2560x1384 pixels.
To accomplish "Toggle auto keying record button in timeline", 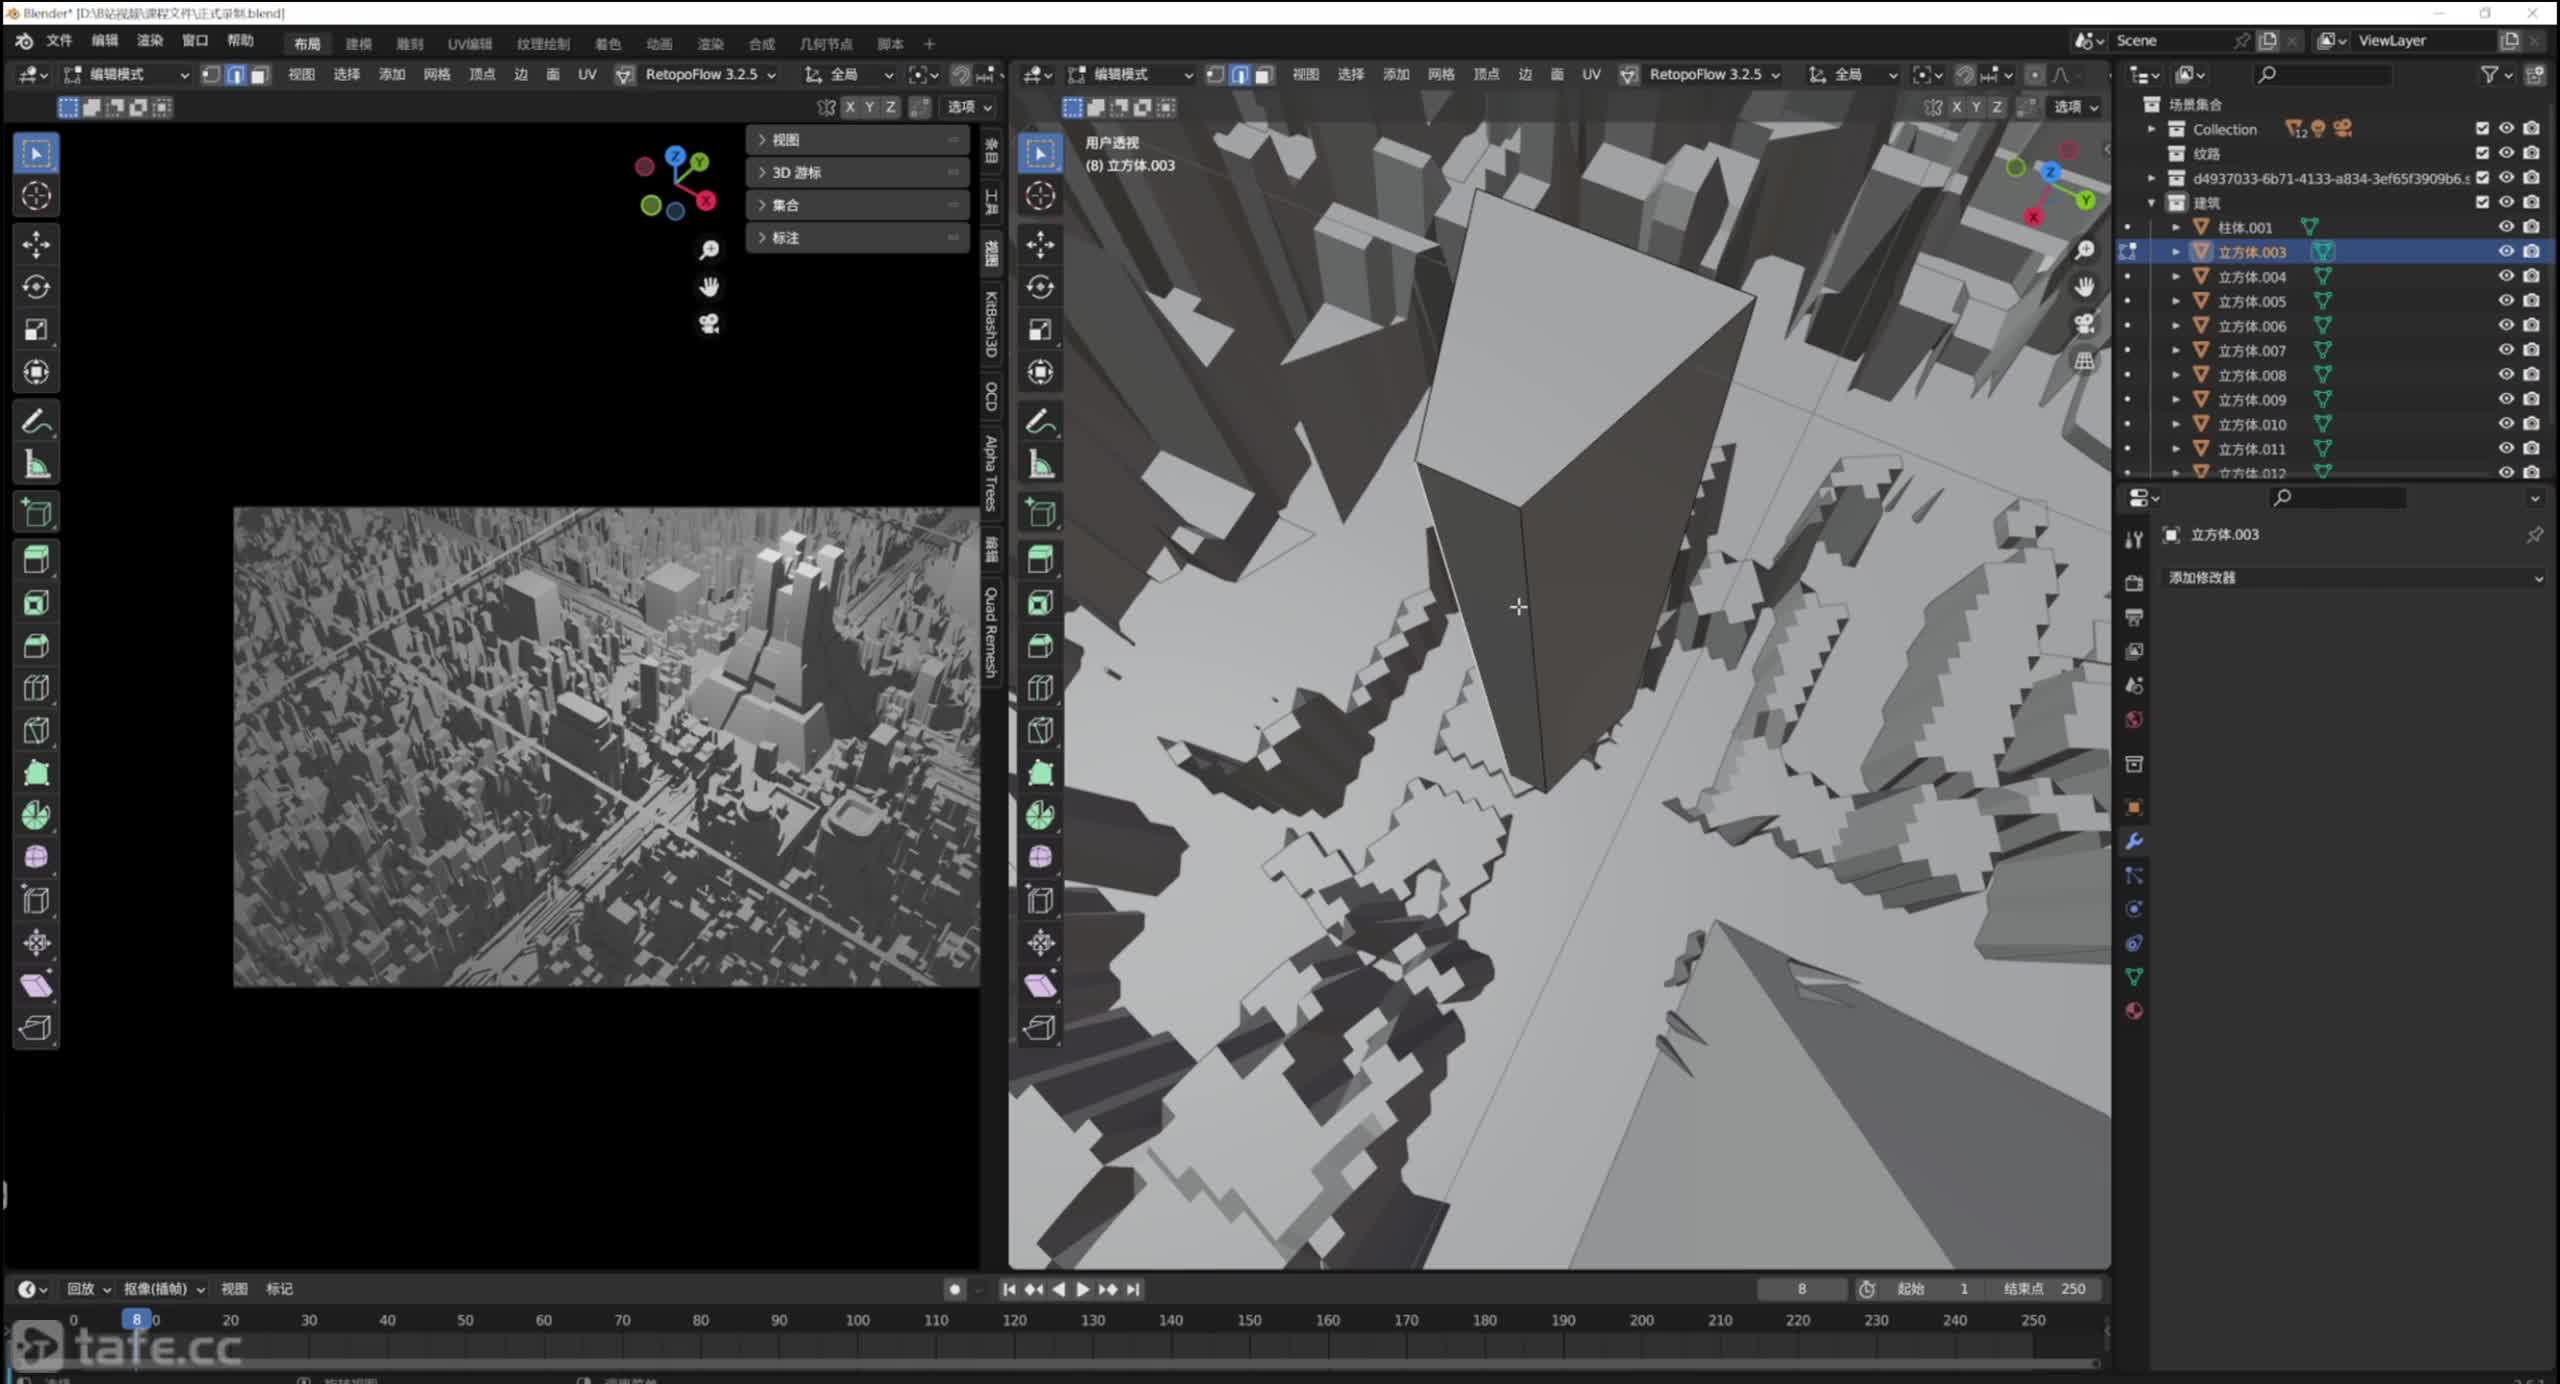I will tap(954, 1290).
